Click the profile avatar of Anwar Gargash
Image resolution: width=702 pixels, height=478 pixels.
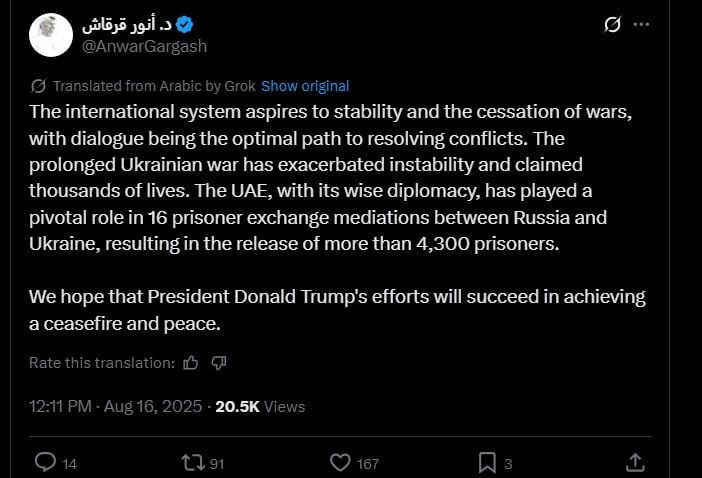[51, 35]
